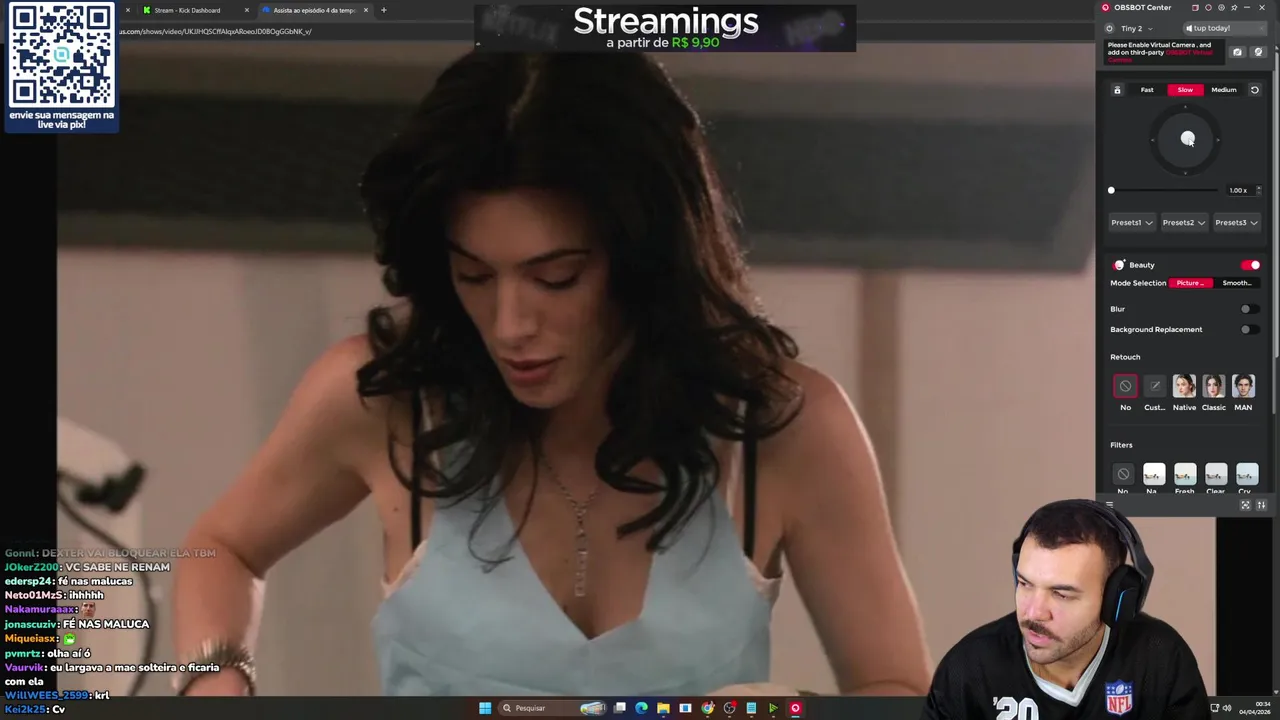Set gimbal speed to Medium
Viewport: 1280px width, 720px height.
pos(1224,90)
